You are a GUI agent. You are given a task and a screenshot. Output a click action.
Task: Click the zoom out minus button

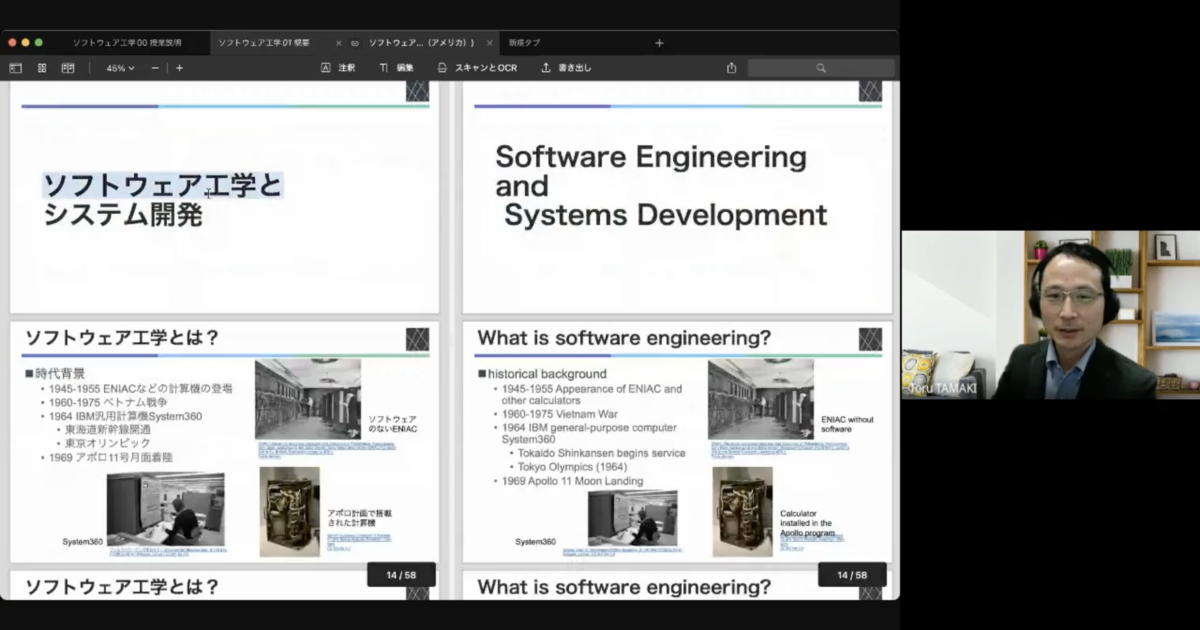(155, 68)
